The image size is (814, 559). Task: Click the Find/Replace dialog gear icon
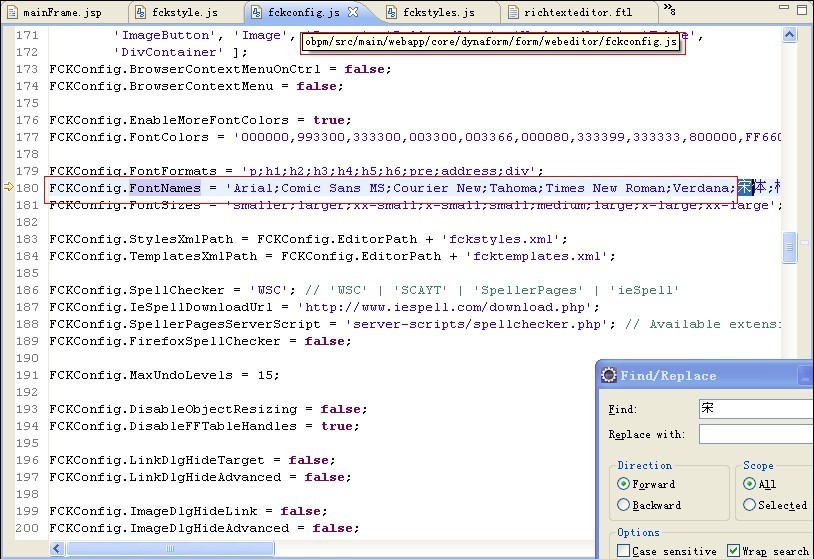coord(609,375)
